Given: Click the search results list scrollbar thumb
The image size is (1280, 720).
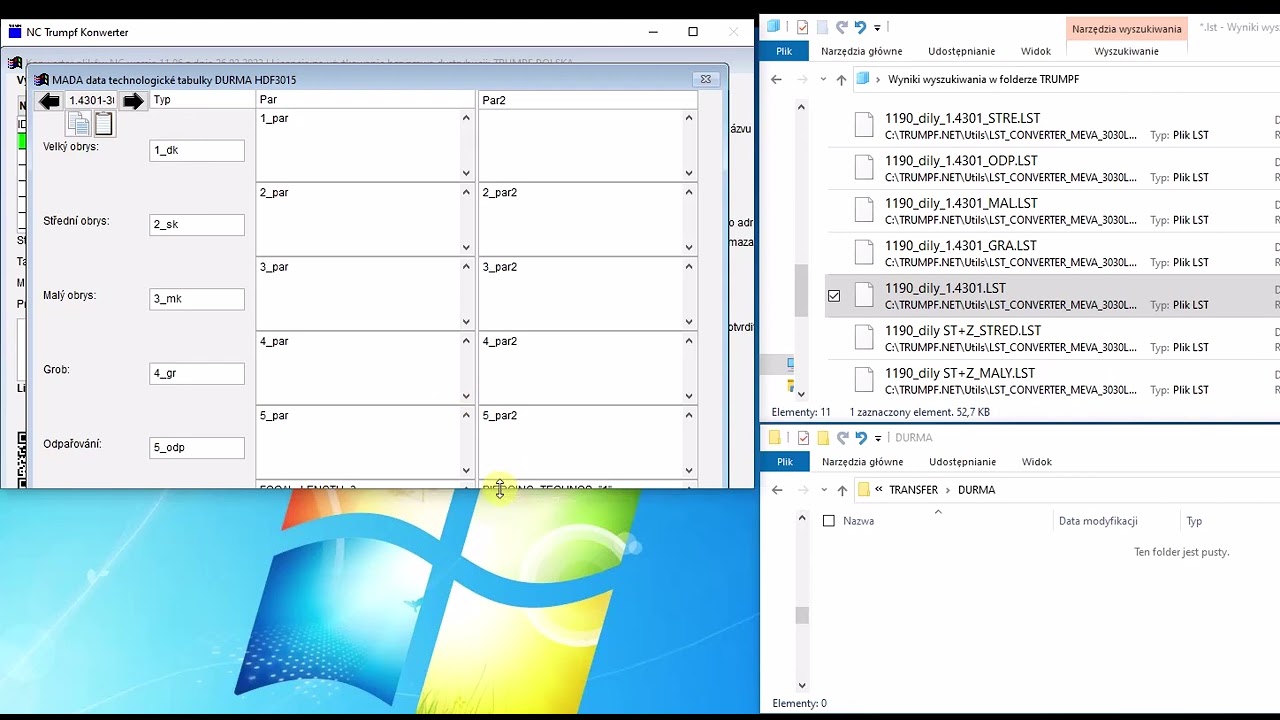Looking at the screenshot, I should coord(802,291).
